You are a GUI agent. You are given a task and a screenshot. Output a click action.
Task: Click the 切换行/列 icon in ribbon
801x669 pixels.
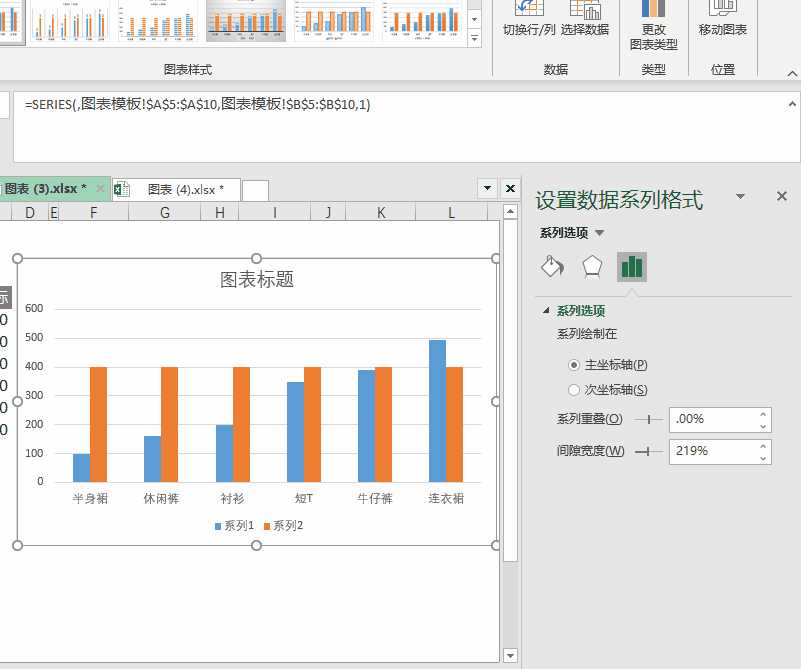(x=529, y=10)
